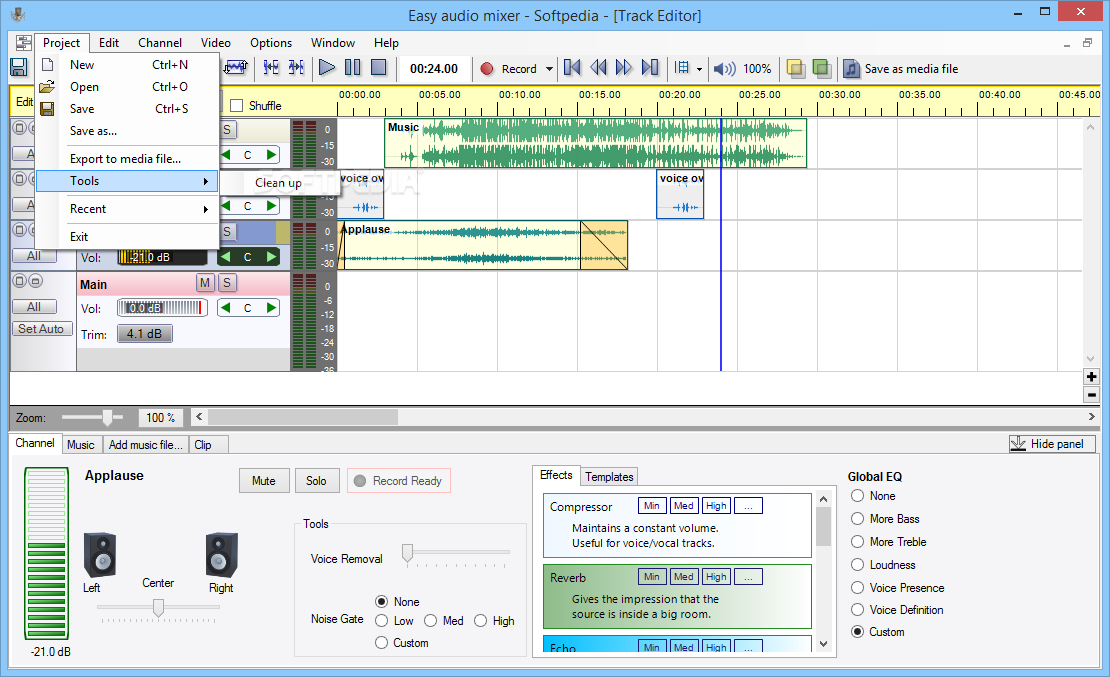Choose the More Treble Global EQ option

coord(857,541)
